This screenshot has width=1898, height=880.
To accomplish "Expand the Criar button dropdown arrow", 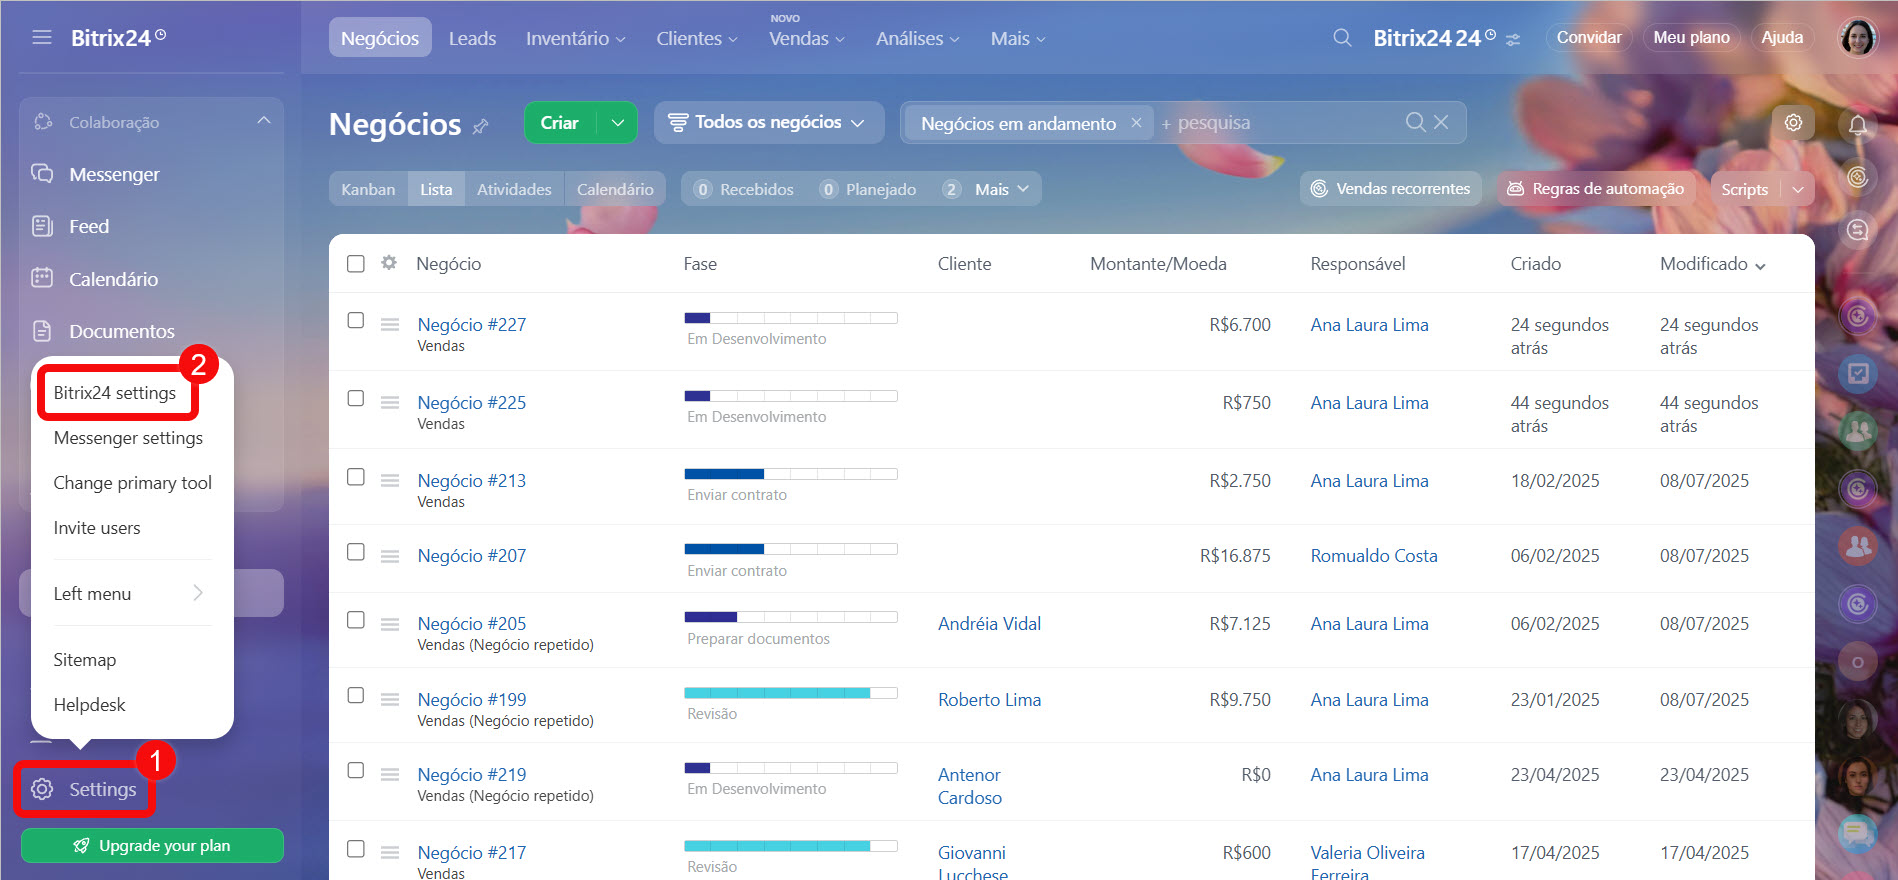I will 617,122.
